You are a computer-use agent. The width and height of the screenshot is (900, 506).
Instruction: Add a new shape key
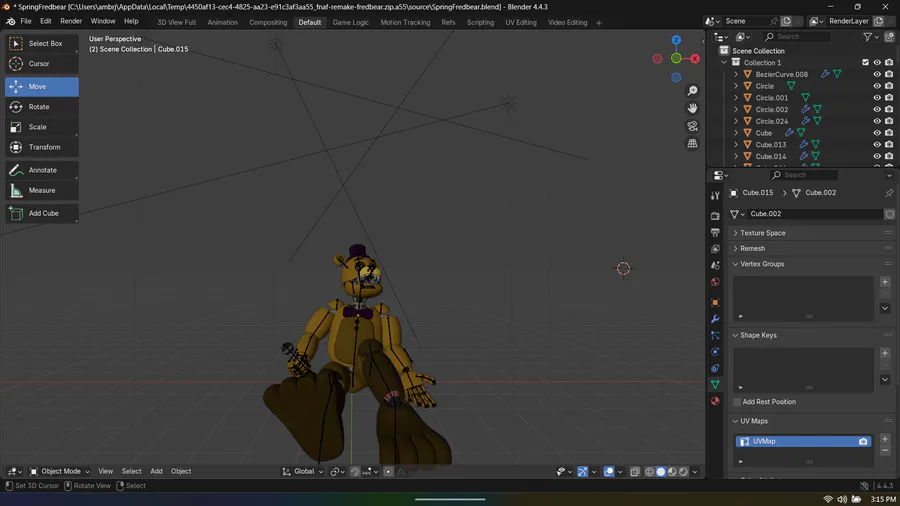tap(885, 353)
